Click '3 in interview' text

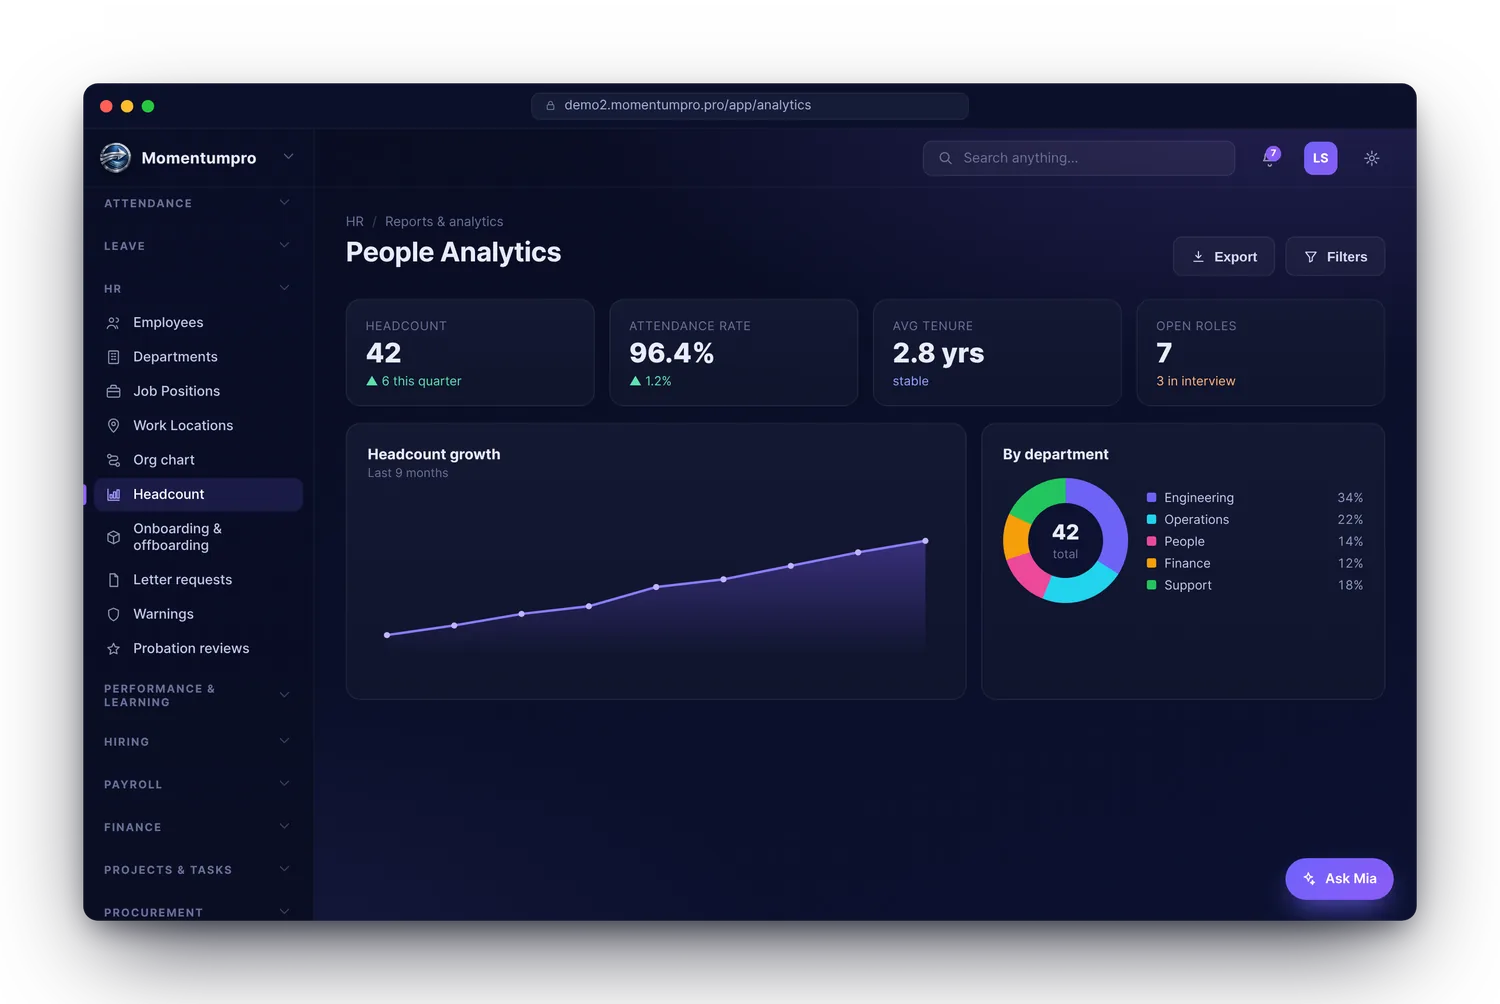[1196, 381]
